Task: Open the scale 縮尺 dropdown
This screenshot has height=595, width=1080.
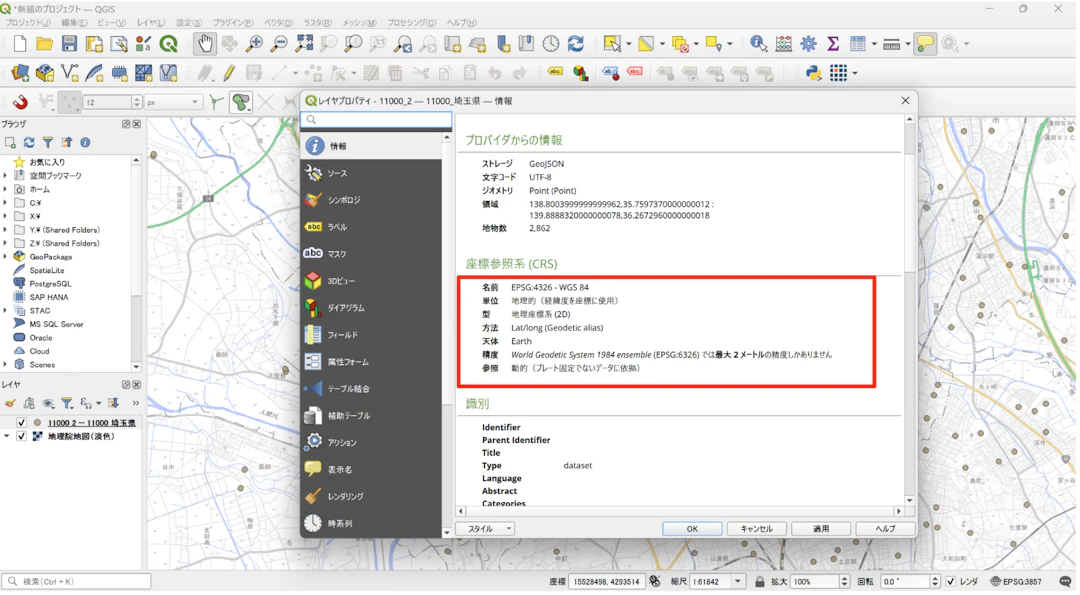Action: (x=738, y=582)
